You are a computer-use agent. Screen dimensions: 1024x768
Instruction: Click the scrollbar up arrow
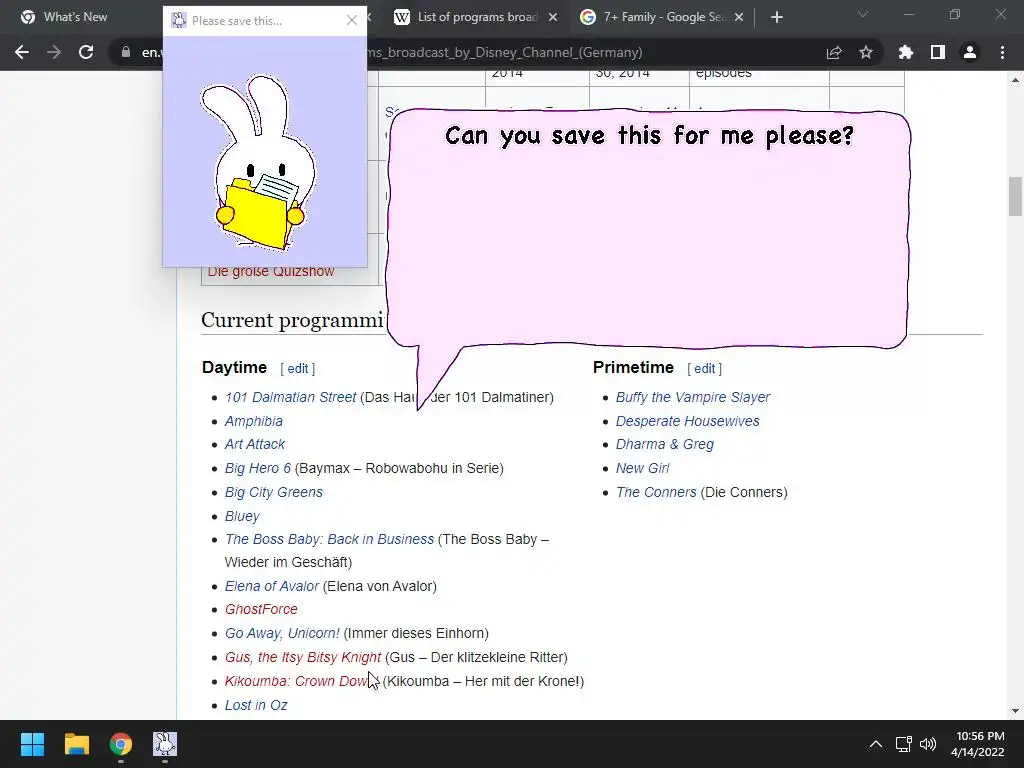pos(1015,80)
